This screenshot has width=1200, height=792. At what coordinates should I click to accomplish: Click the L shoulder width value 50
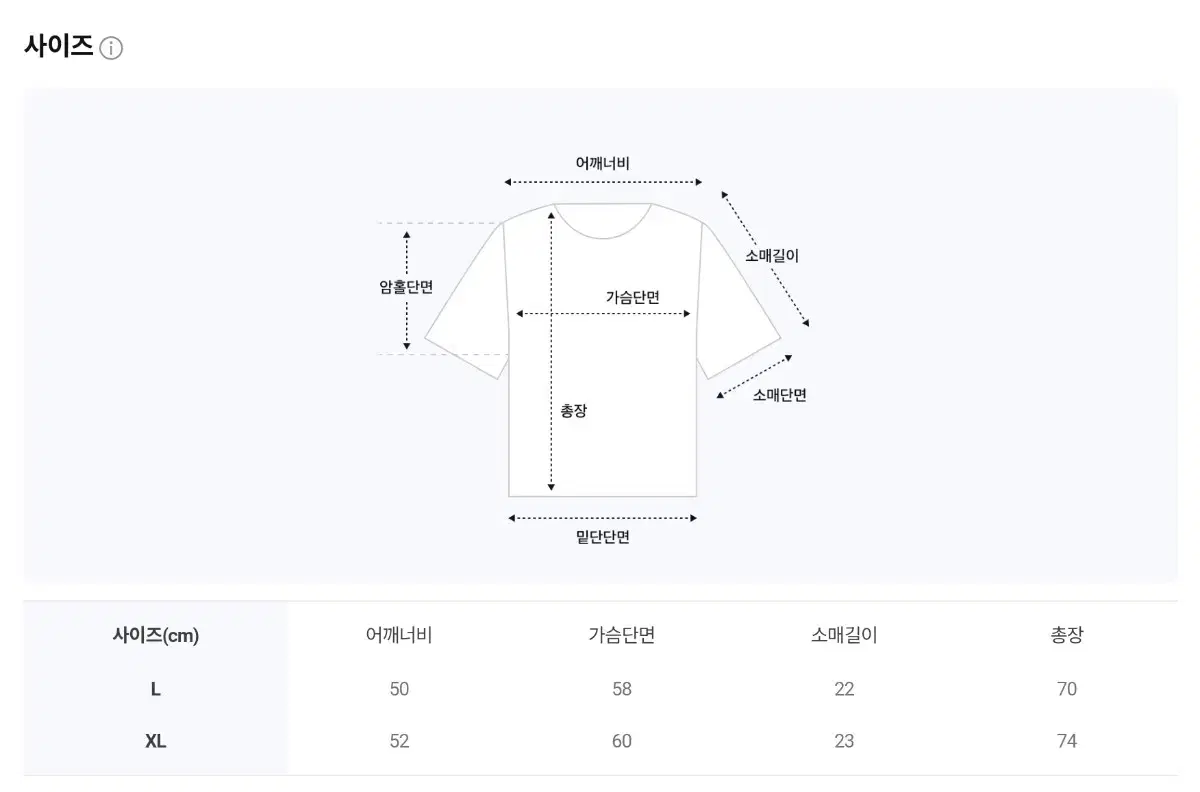click(x=399, y=689)
